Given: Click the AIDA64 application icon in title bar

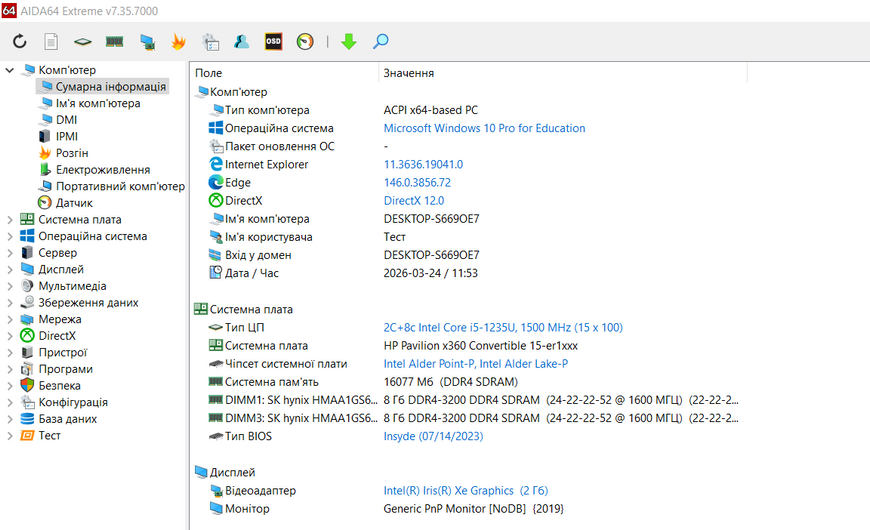Looking at the screenshot, I should [9, 11].
